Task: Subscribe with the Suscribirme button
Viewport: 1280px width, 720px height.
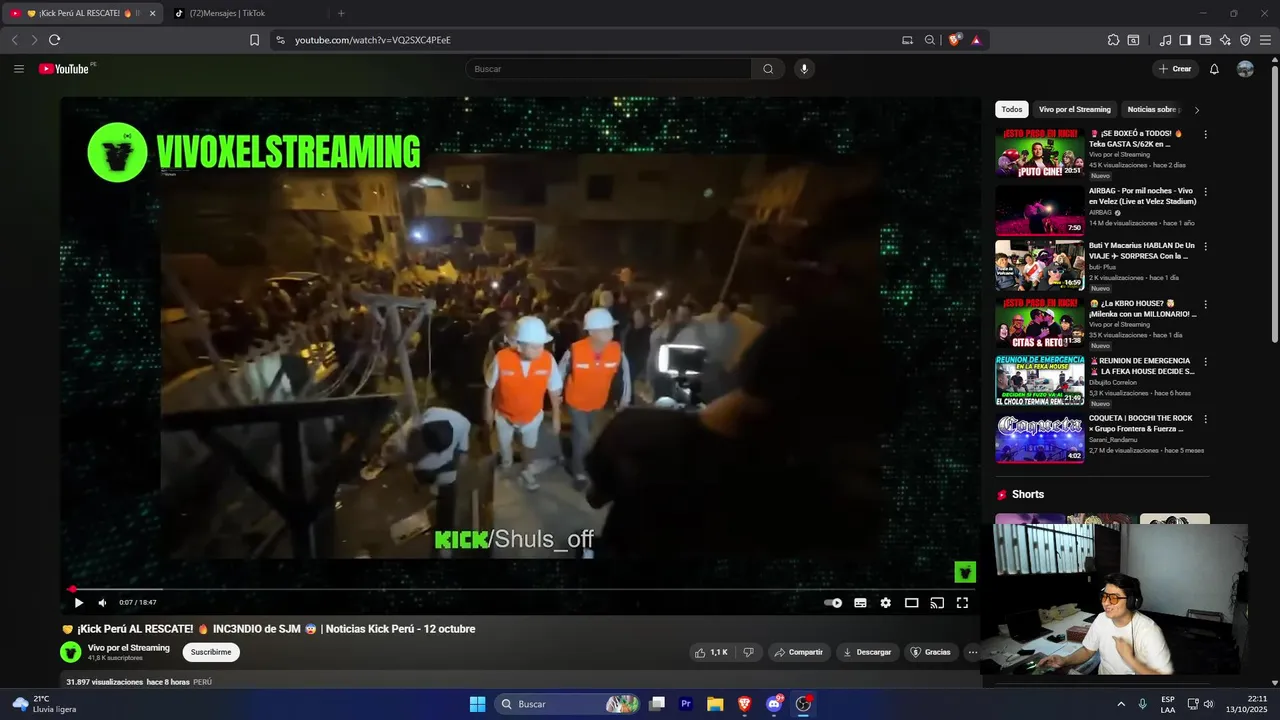Action: coord(211,652)
